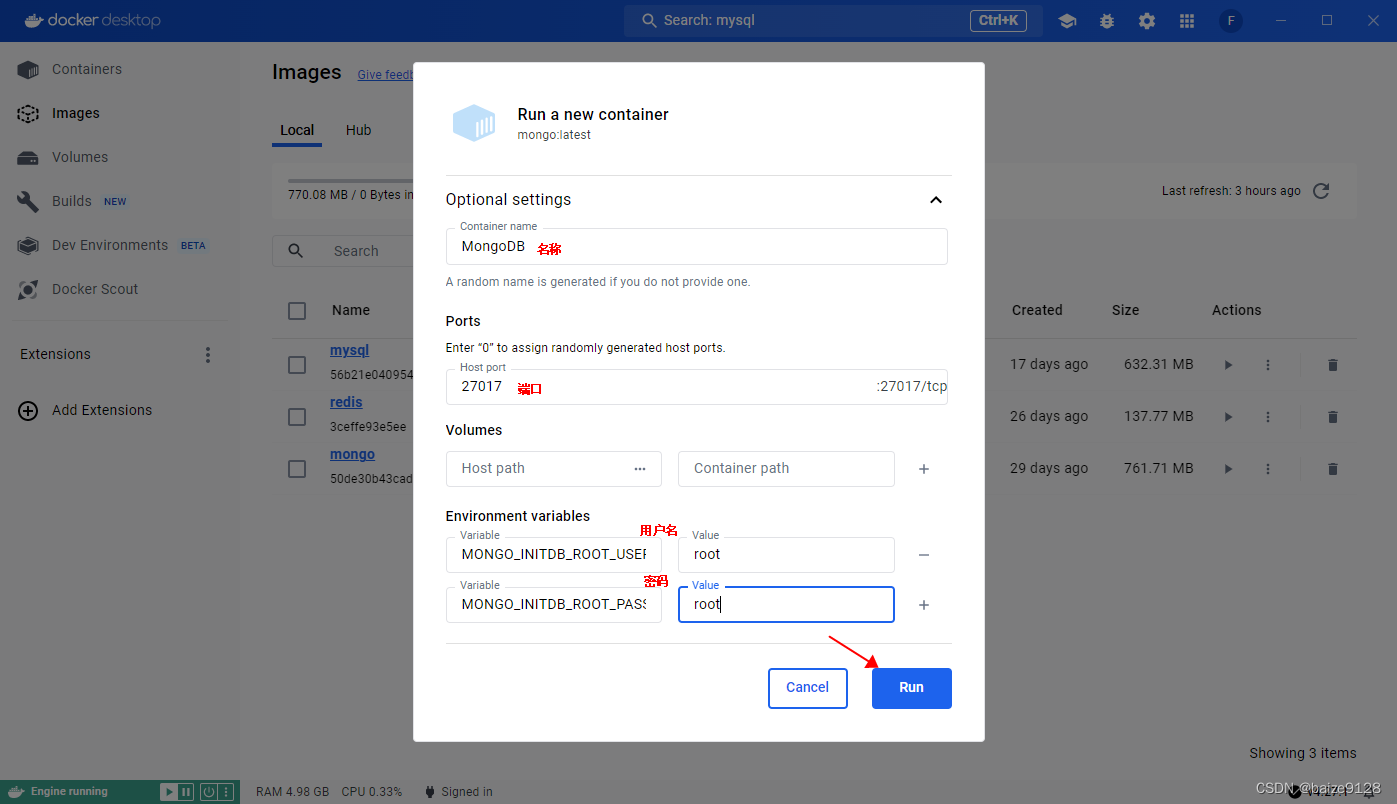Check the redis image checkbox
Viewport: 1397px width, 804px height.
coord(297,417)
